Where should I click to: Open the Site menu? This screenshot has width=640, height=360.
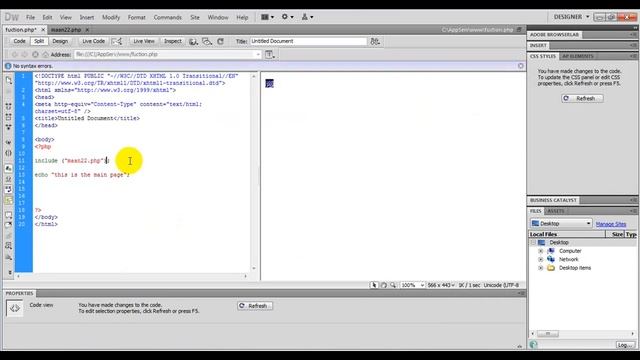195,18
